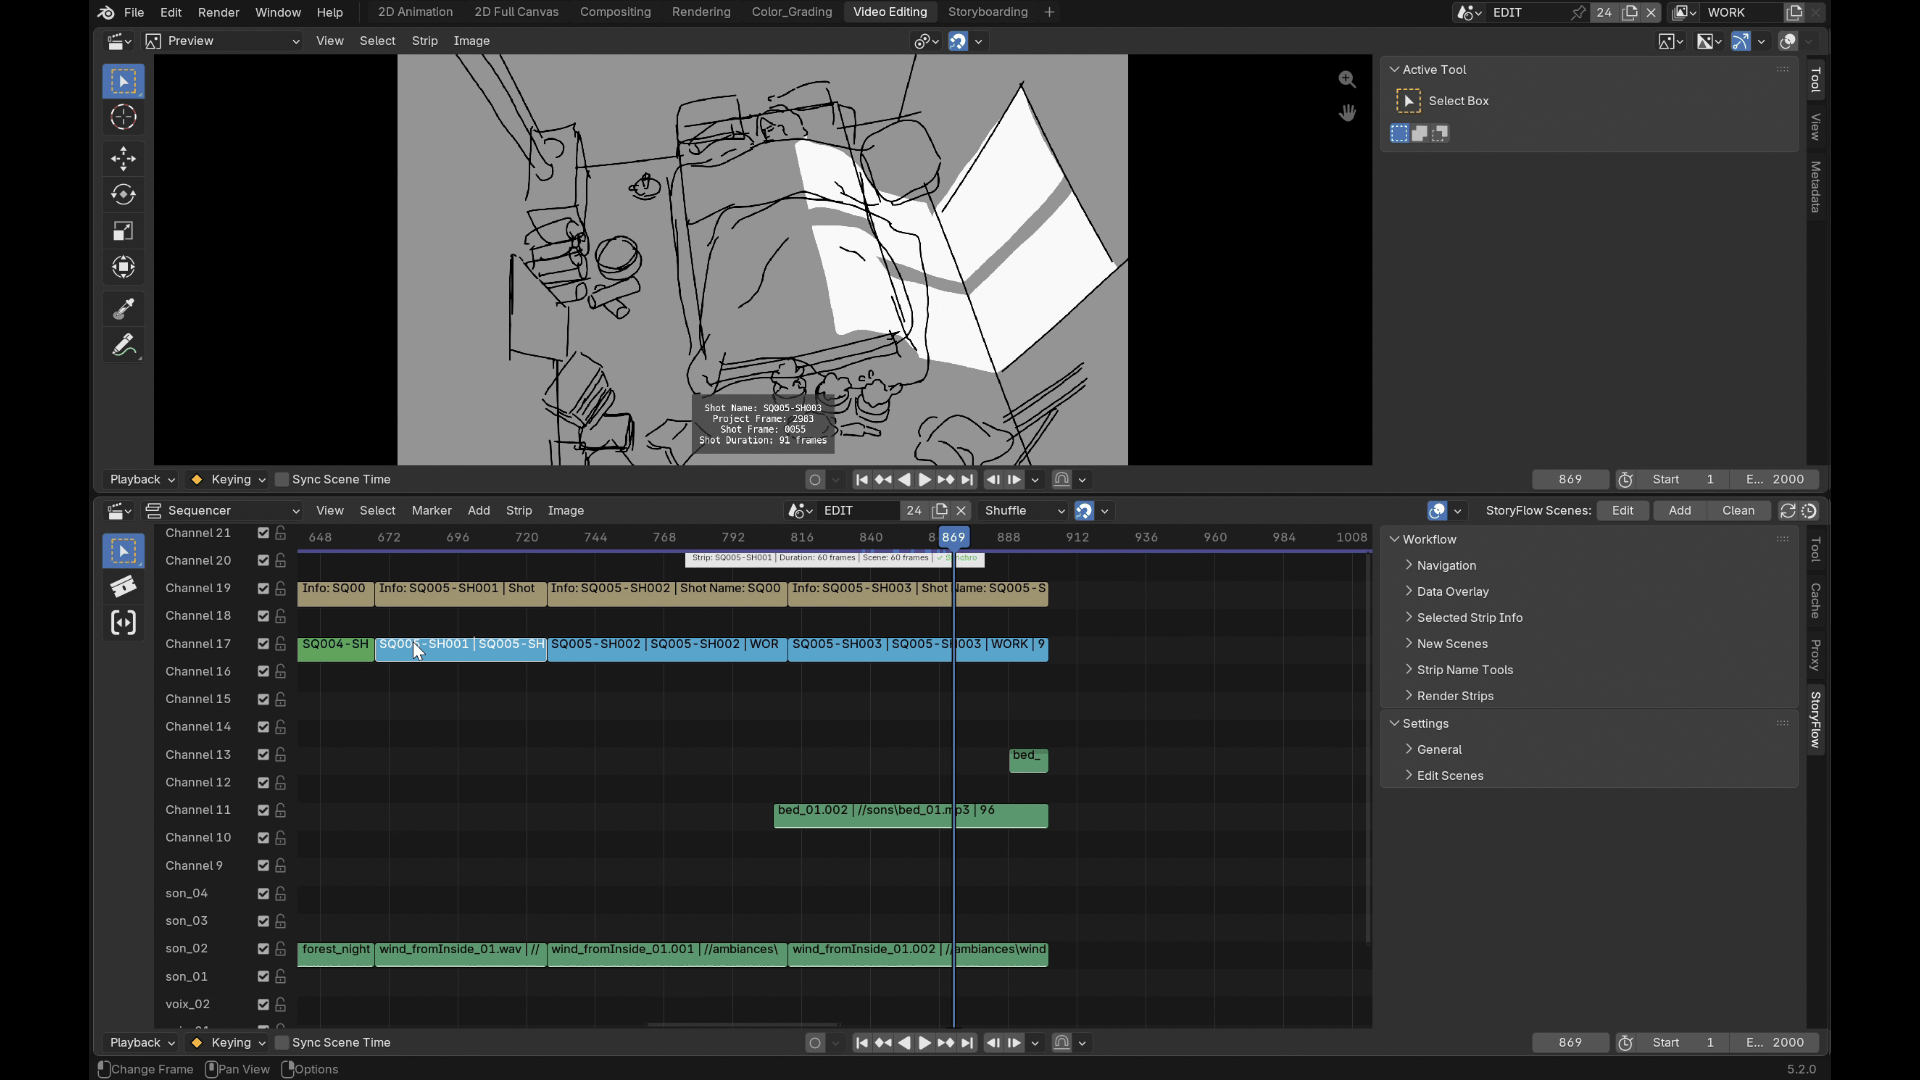The image size is (1920, 1080).
Task: Click the current frame field in preview footer
Action: click(x=1570, y=480)
